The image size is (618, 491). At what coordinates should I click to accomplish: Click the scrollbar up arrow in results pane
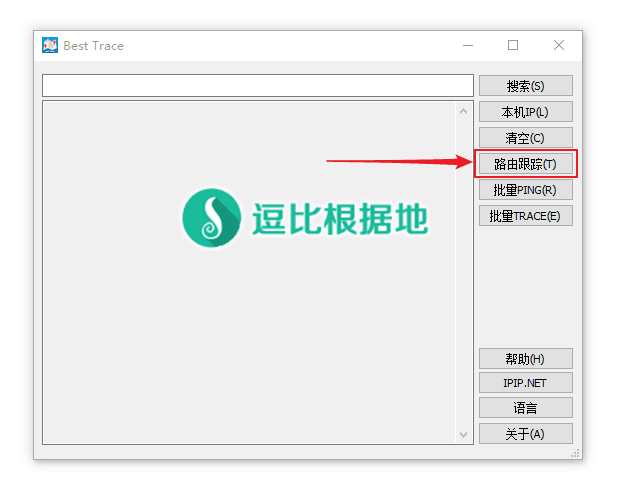[463, 112]
